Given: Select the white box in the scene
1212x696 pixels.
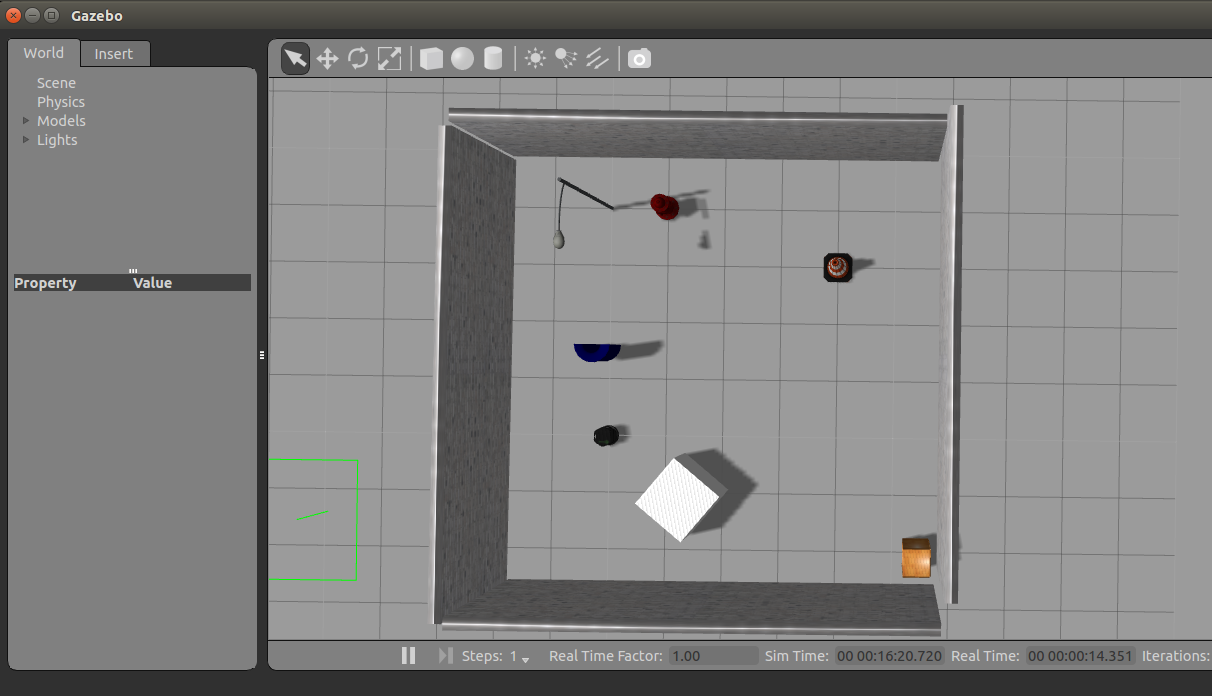Looking at the screenshot, I should coord(680,499).
